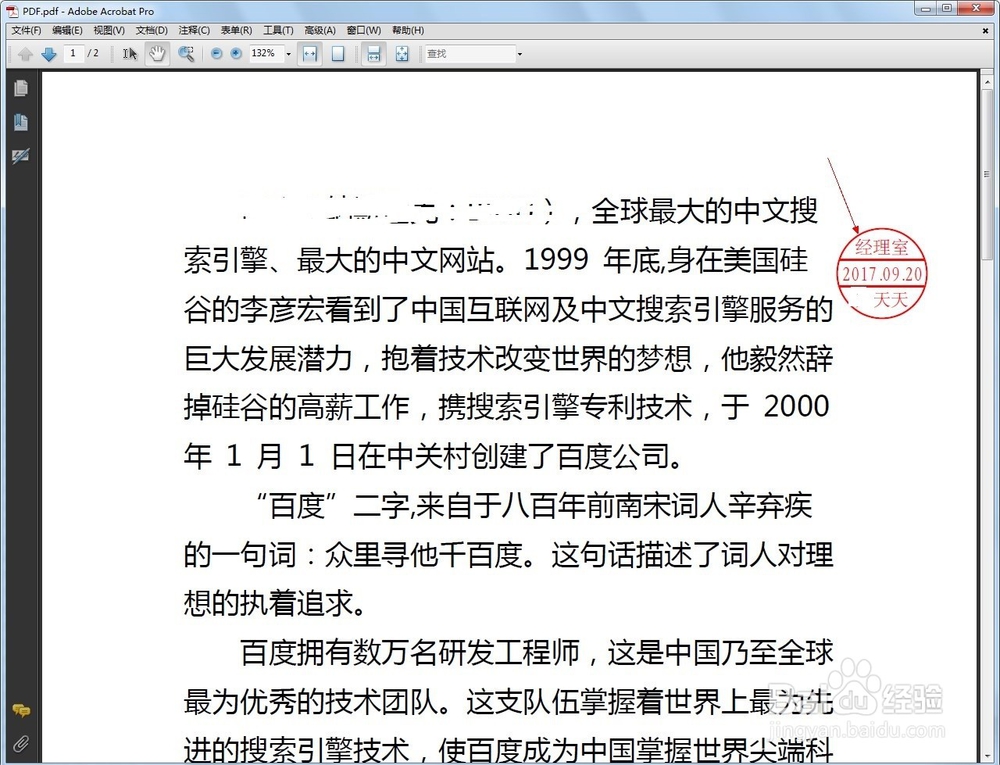Open the 注释(C) menu
This screenshot has height=765, width=1000.
[194, 30]
